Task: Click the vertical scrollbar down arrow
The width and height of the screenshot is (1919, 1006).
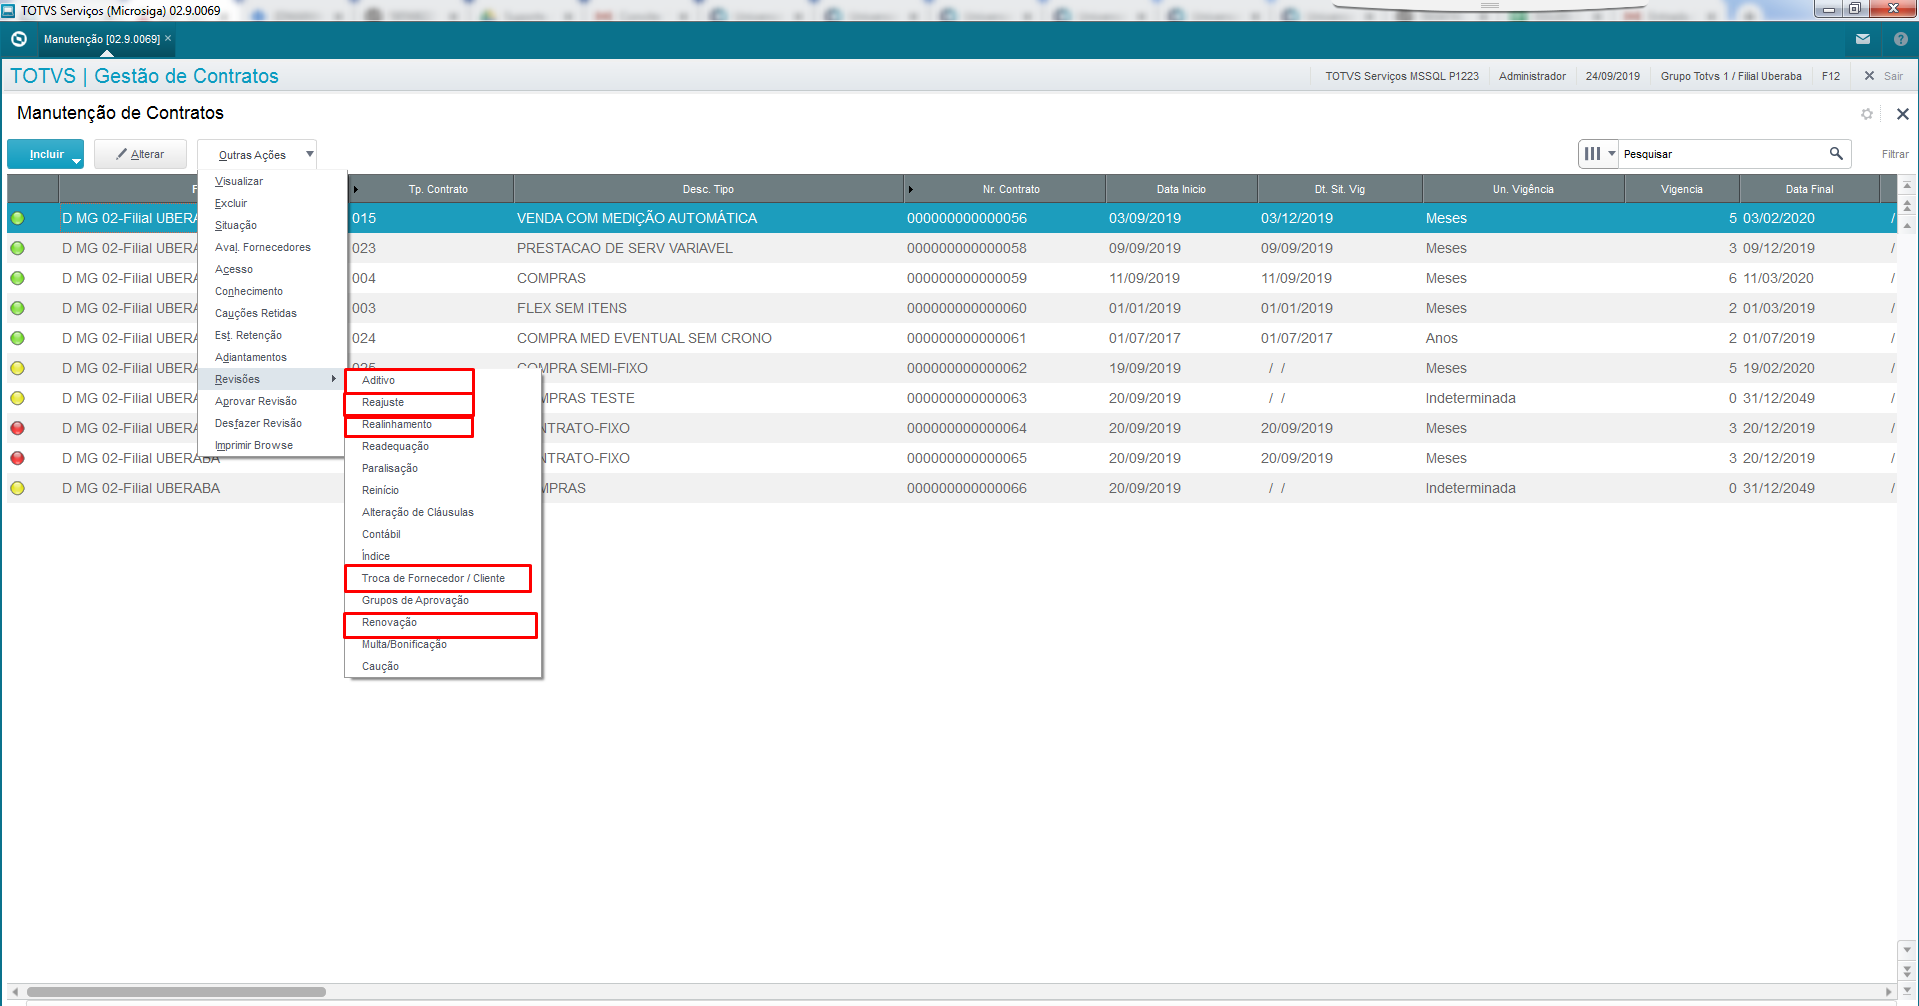Action: 1907,948
